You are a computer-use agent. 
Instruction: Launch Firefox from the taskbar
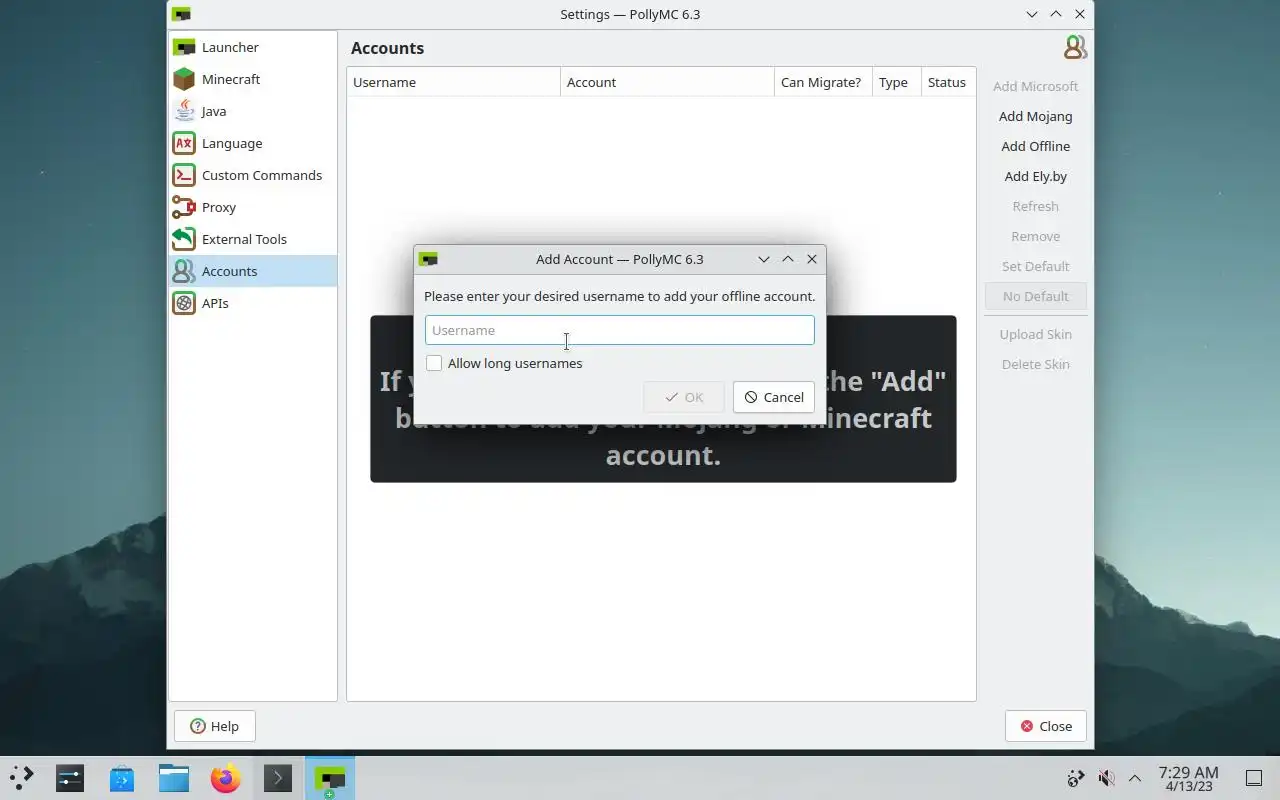[x=226, y=778]
